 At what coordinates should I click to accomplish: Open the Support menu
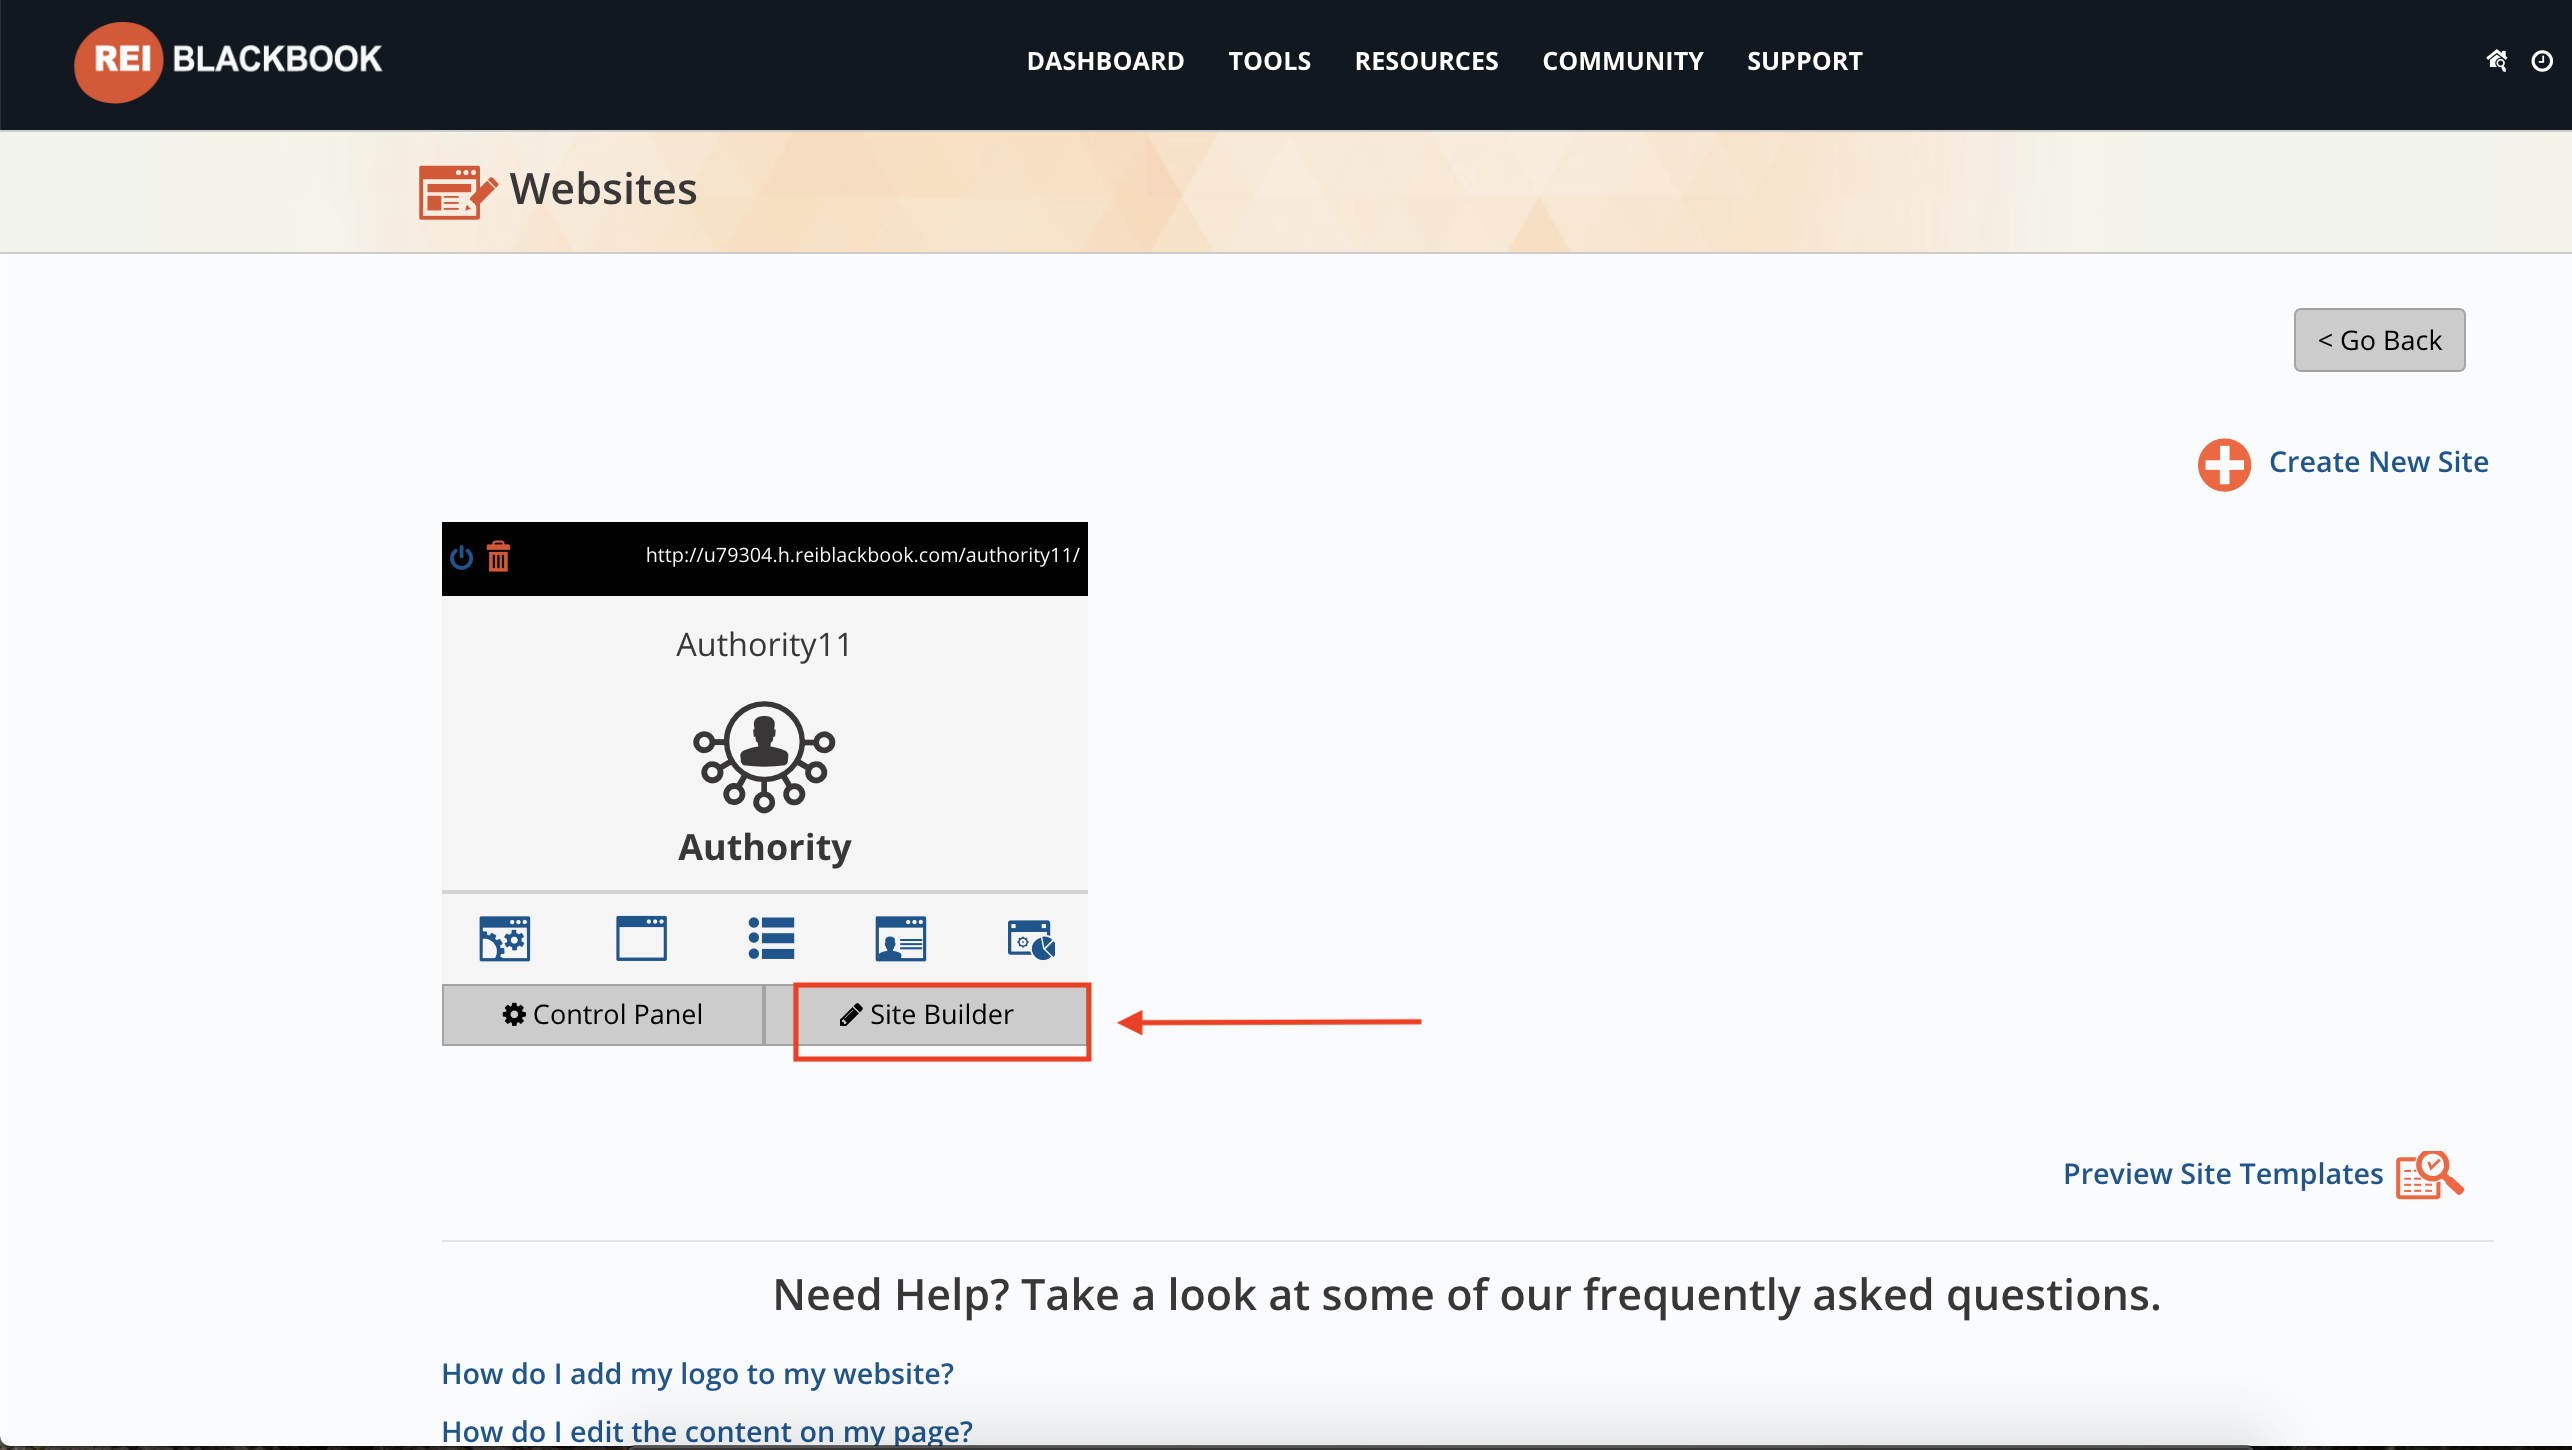coord(1804,61)
